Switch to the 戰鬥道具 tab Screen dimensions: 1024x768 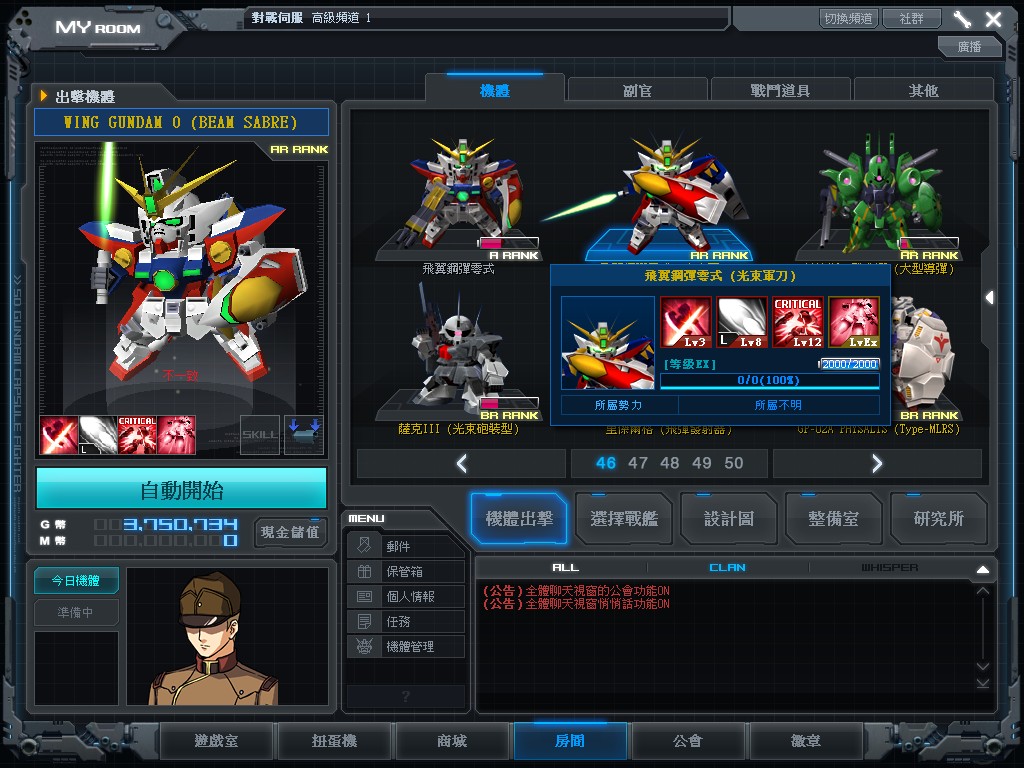tap(780, 90)
